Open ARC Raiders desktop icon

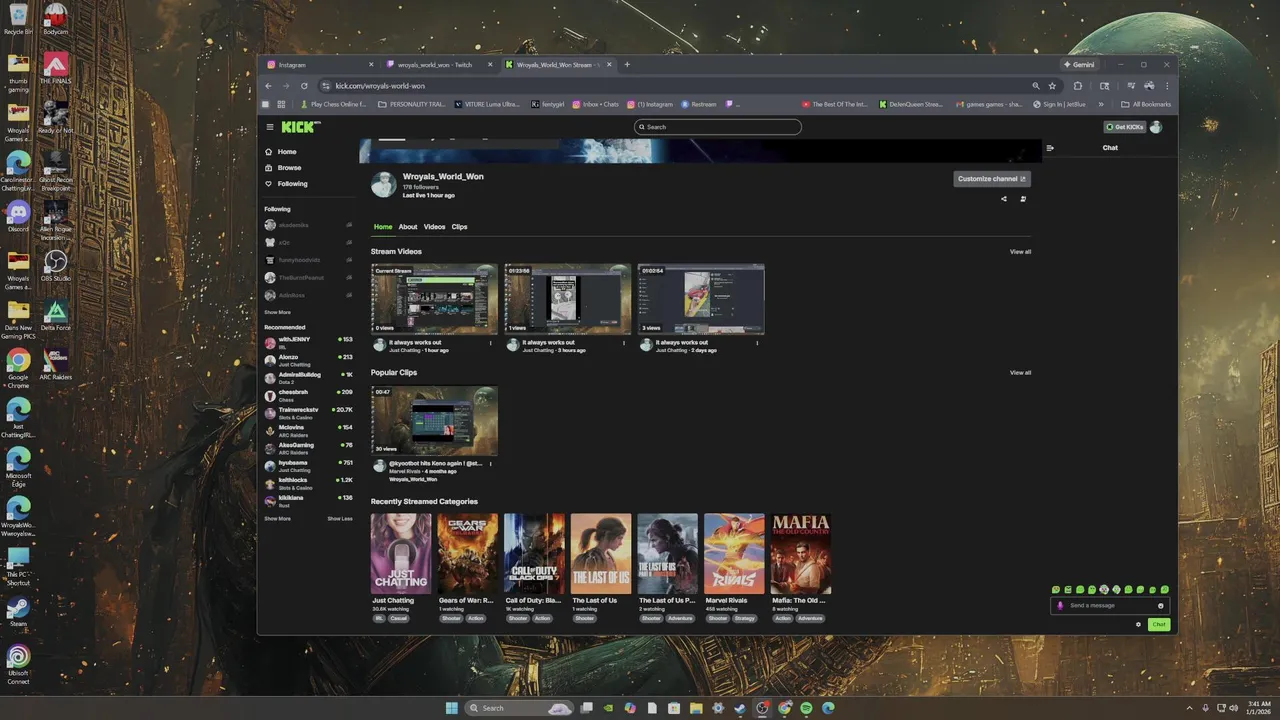tap(56, 363)
